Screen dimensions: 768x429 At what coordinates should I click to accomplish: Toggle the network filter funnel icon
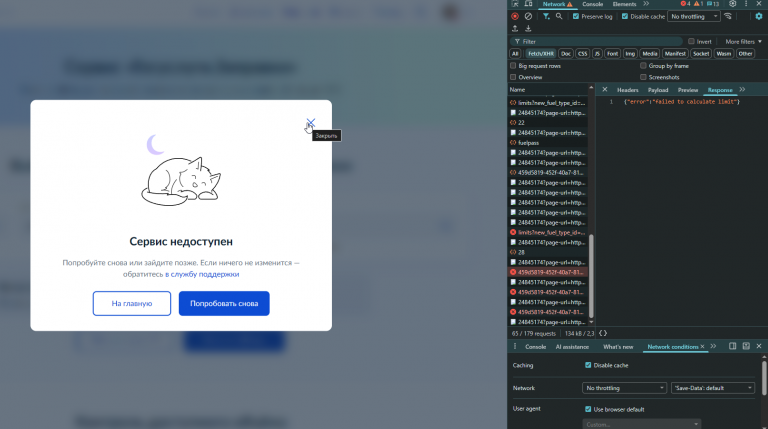546,16
